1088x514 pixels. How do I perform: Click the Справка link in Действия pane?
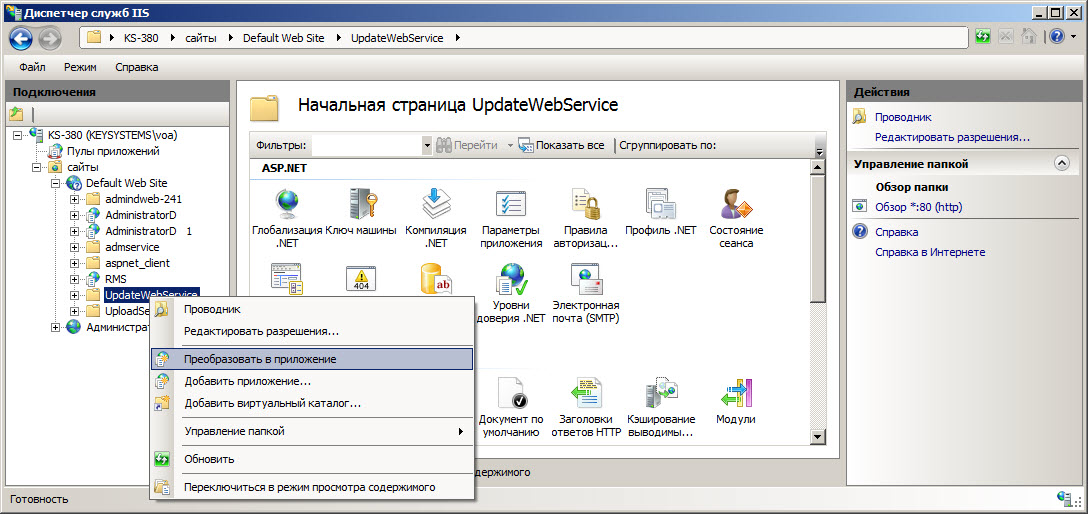pos(896,232)
